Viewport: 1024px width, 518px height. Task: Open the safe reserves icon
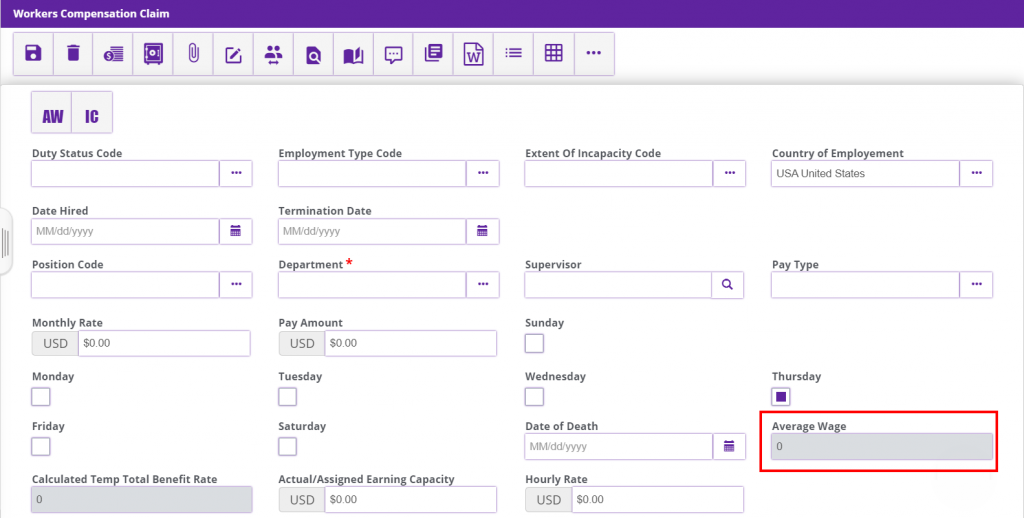pyautogui.click(x=153, y=54)
